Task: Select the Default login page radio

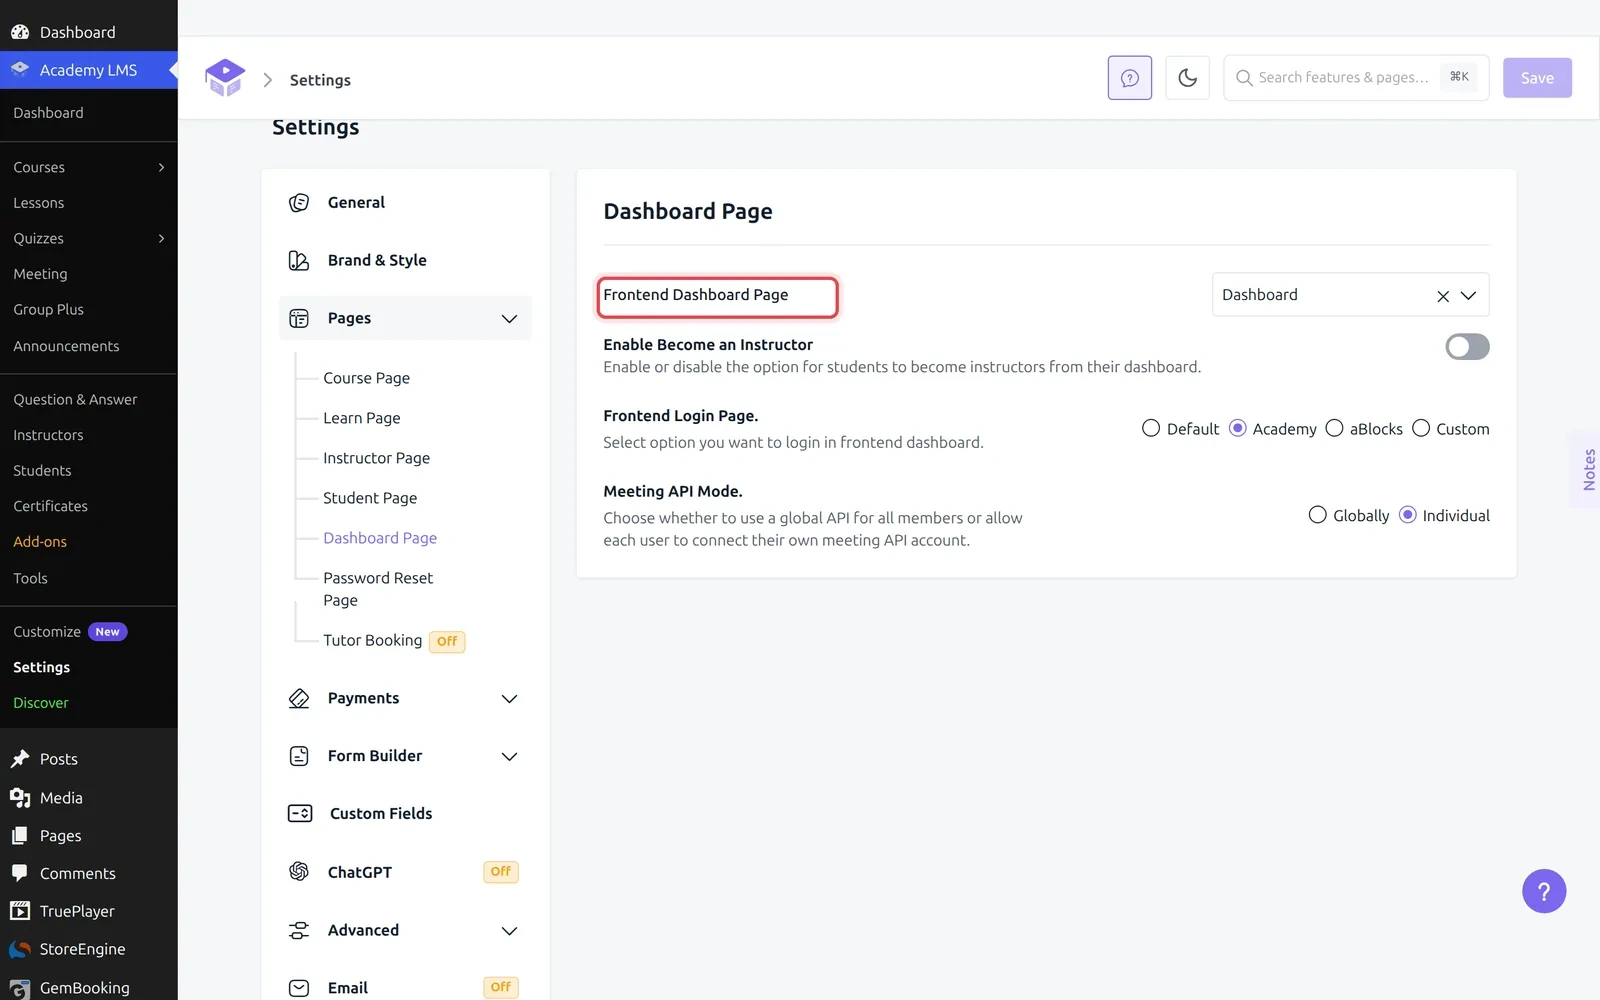Action: 1151,428
